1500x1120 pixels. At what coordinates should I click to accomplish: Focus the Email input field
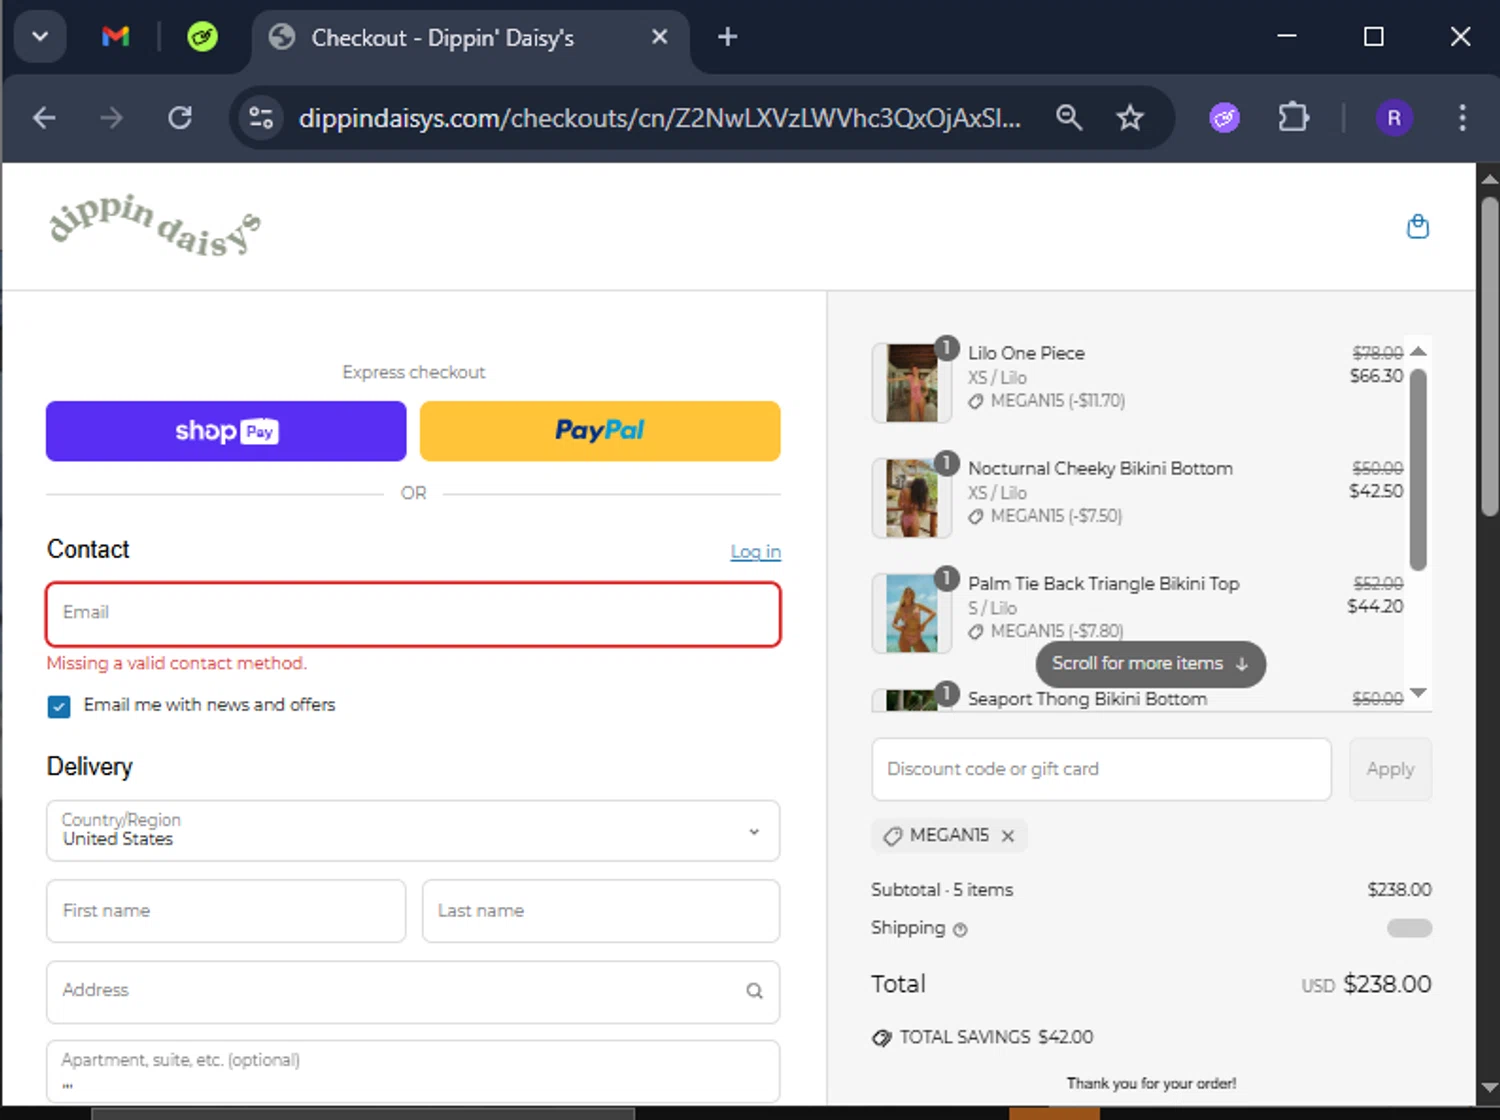413,614
